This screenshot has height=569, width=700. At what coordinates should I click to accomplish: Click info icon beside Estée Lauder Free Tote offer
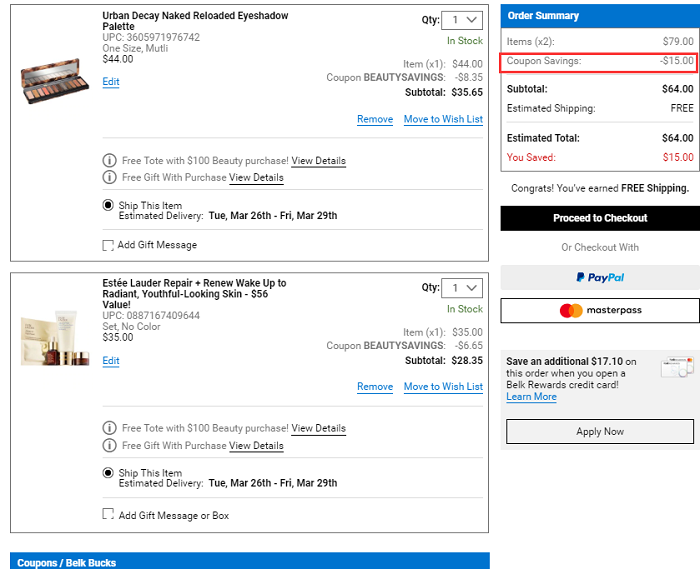109,428
